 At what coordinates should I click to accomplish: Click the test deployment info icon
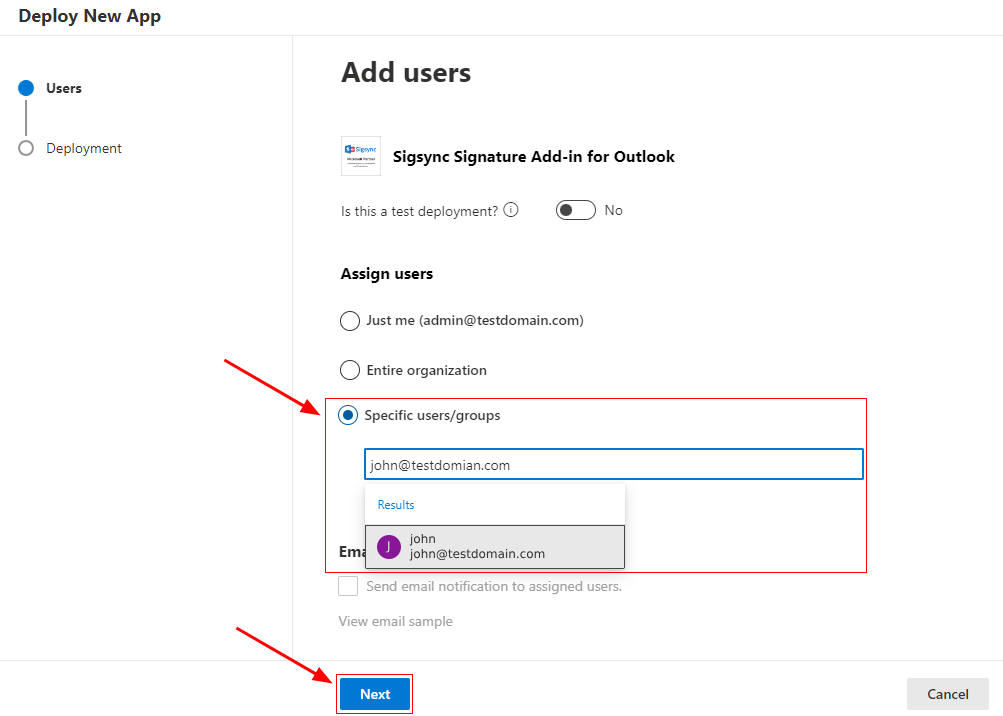(x=511, y=210)
